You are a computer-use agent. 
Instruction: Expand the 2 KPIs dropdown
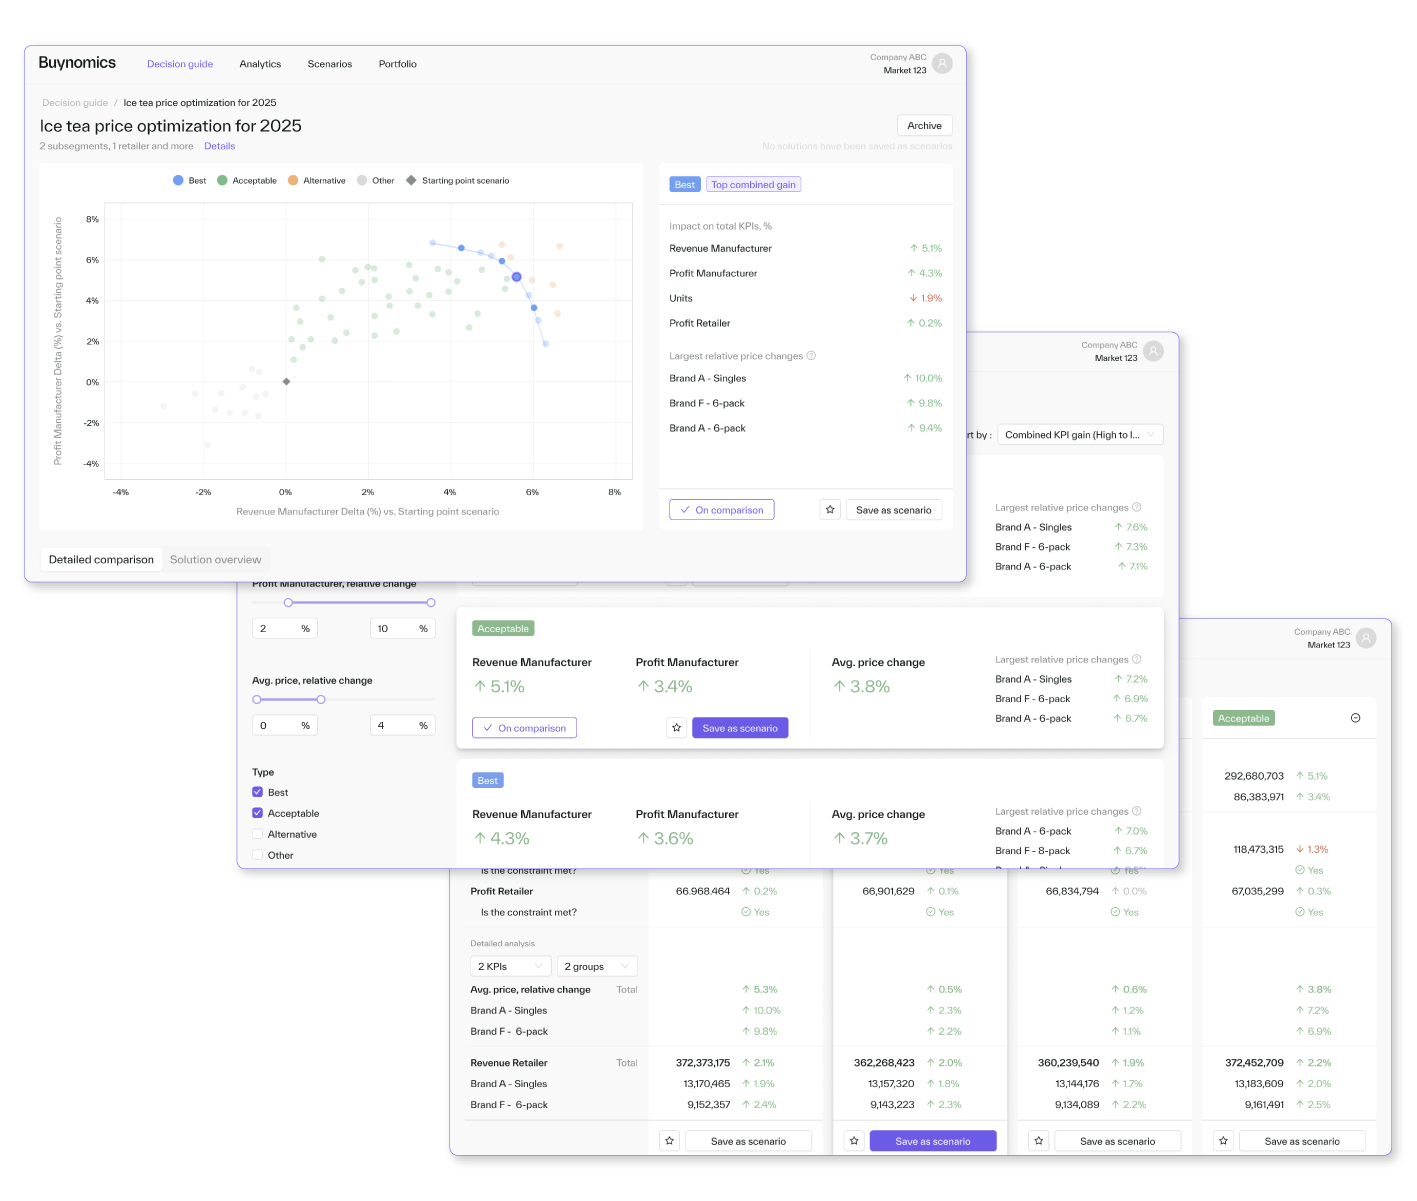click(510, 966)
